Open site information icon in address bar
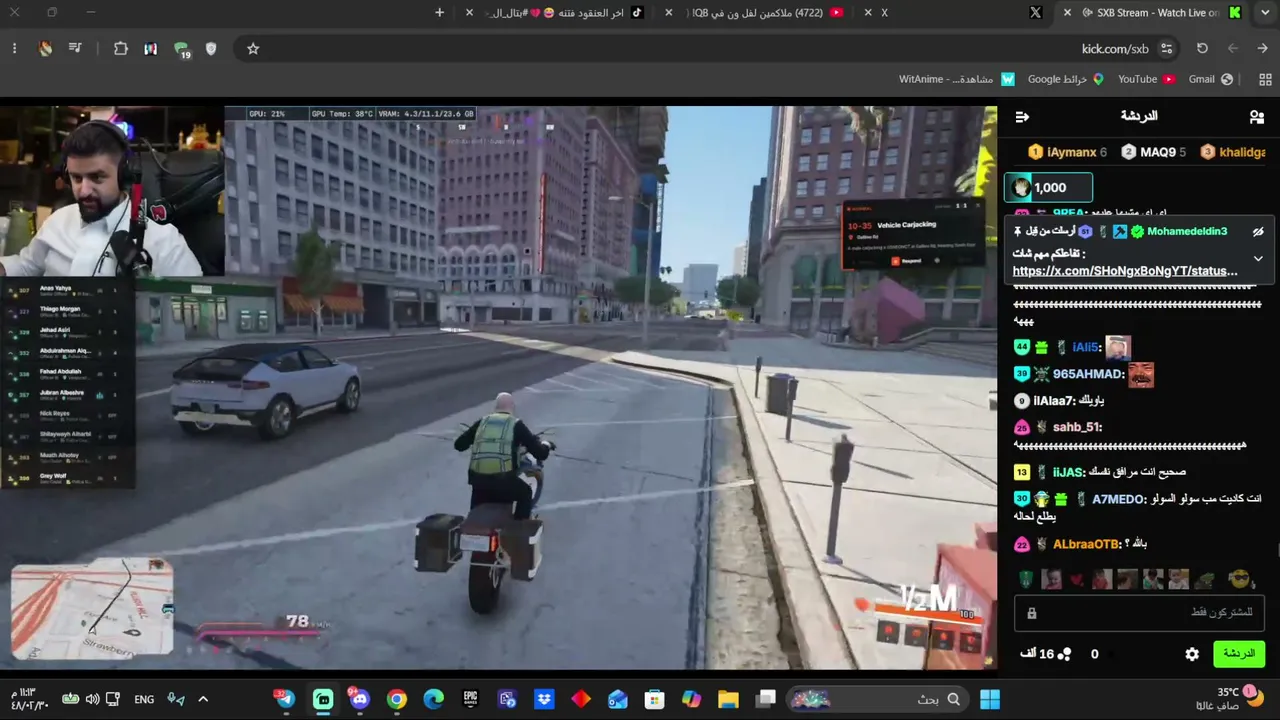This screenshot has width=1280, height=720. point(1166,49)
